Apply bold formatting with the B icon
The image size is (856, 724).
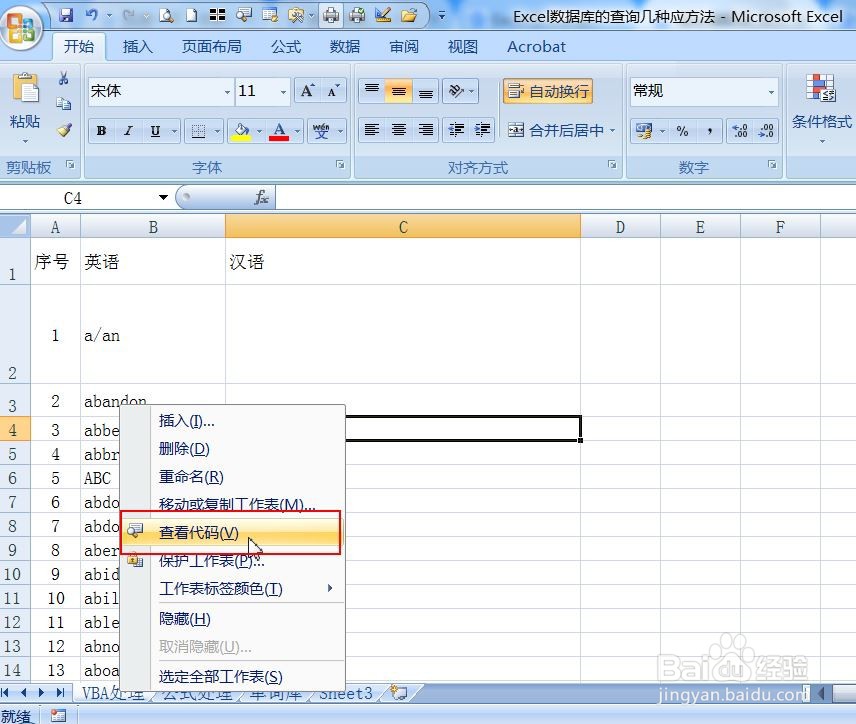102,131
